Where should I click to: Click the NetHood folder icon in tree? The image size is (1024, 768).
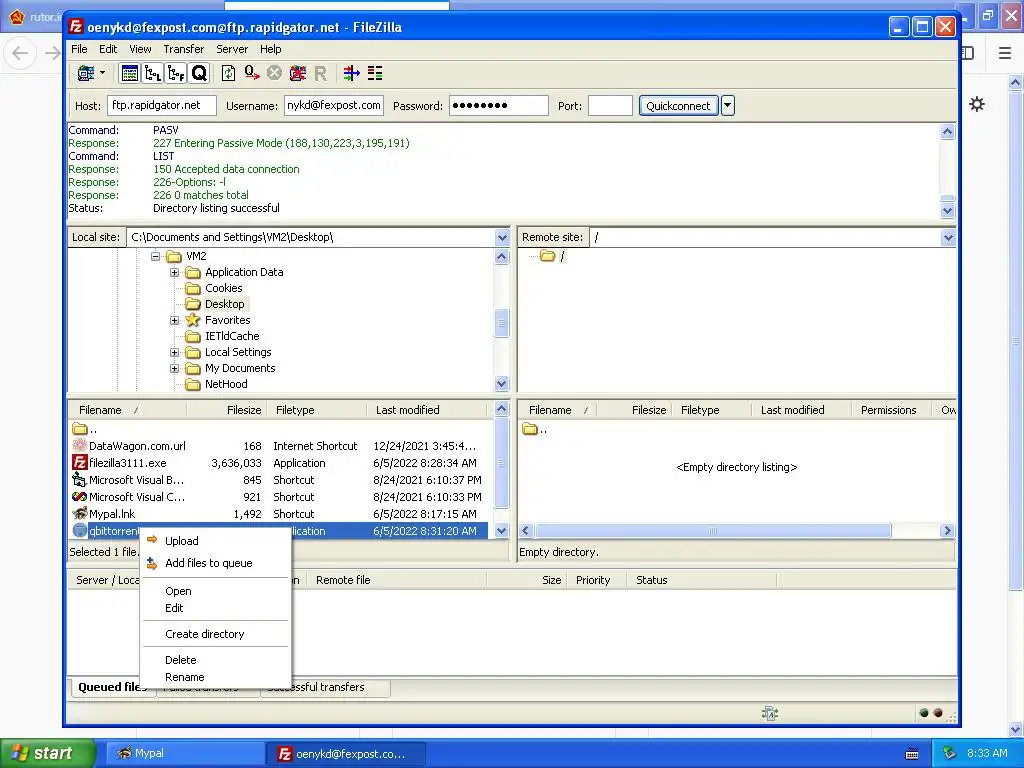[x=192, y=384]
